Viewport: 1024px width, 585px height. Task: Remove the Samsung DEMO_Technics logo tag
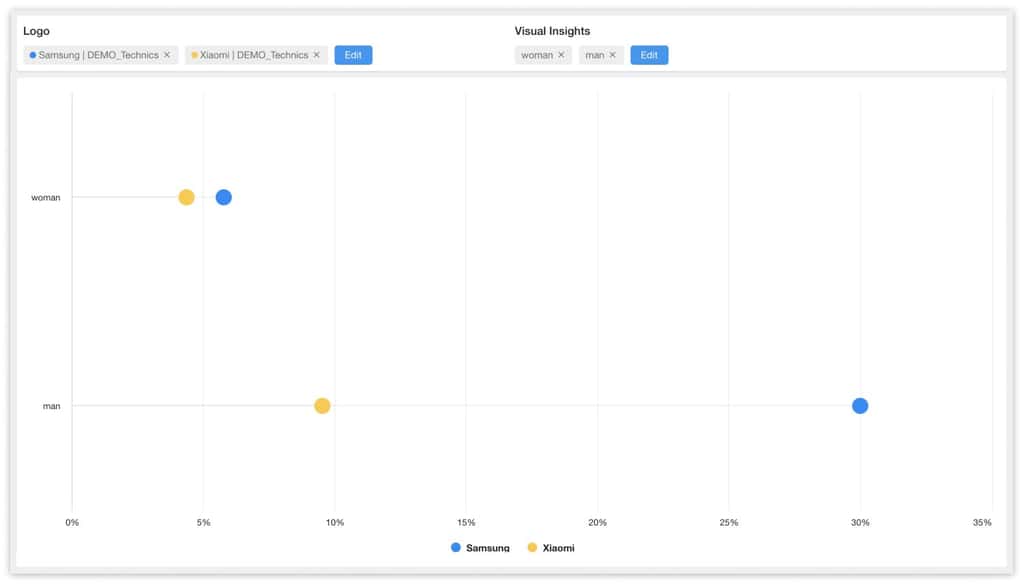pyautogui.click(x=167, y=55)
